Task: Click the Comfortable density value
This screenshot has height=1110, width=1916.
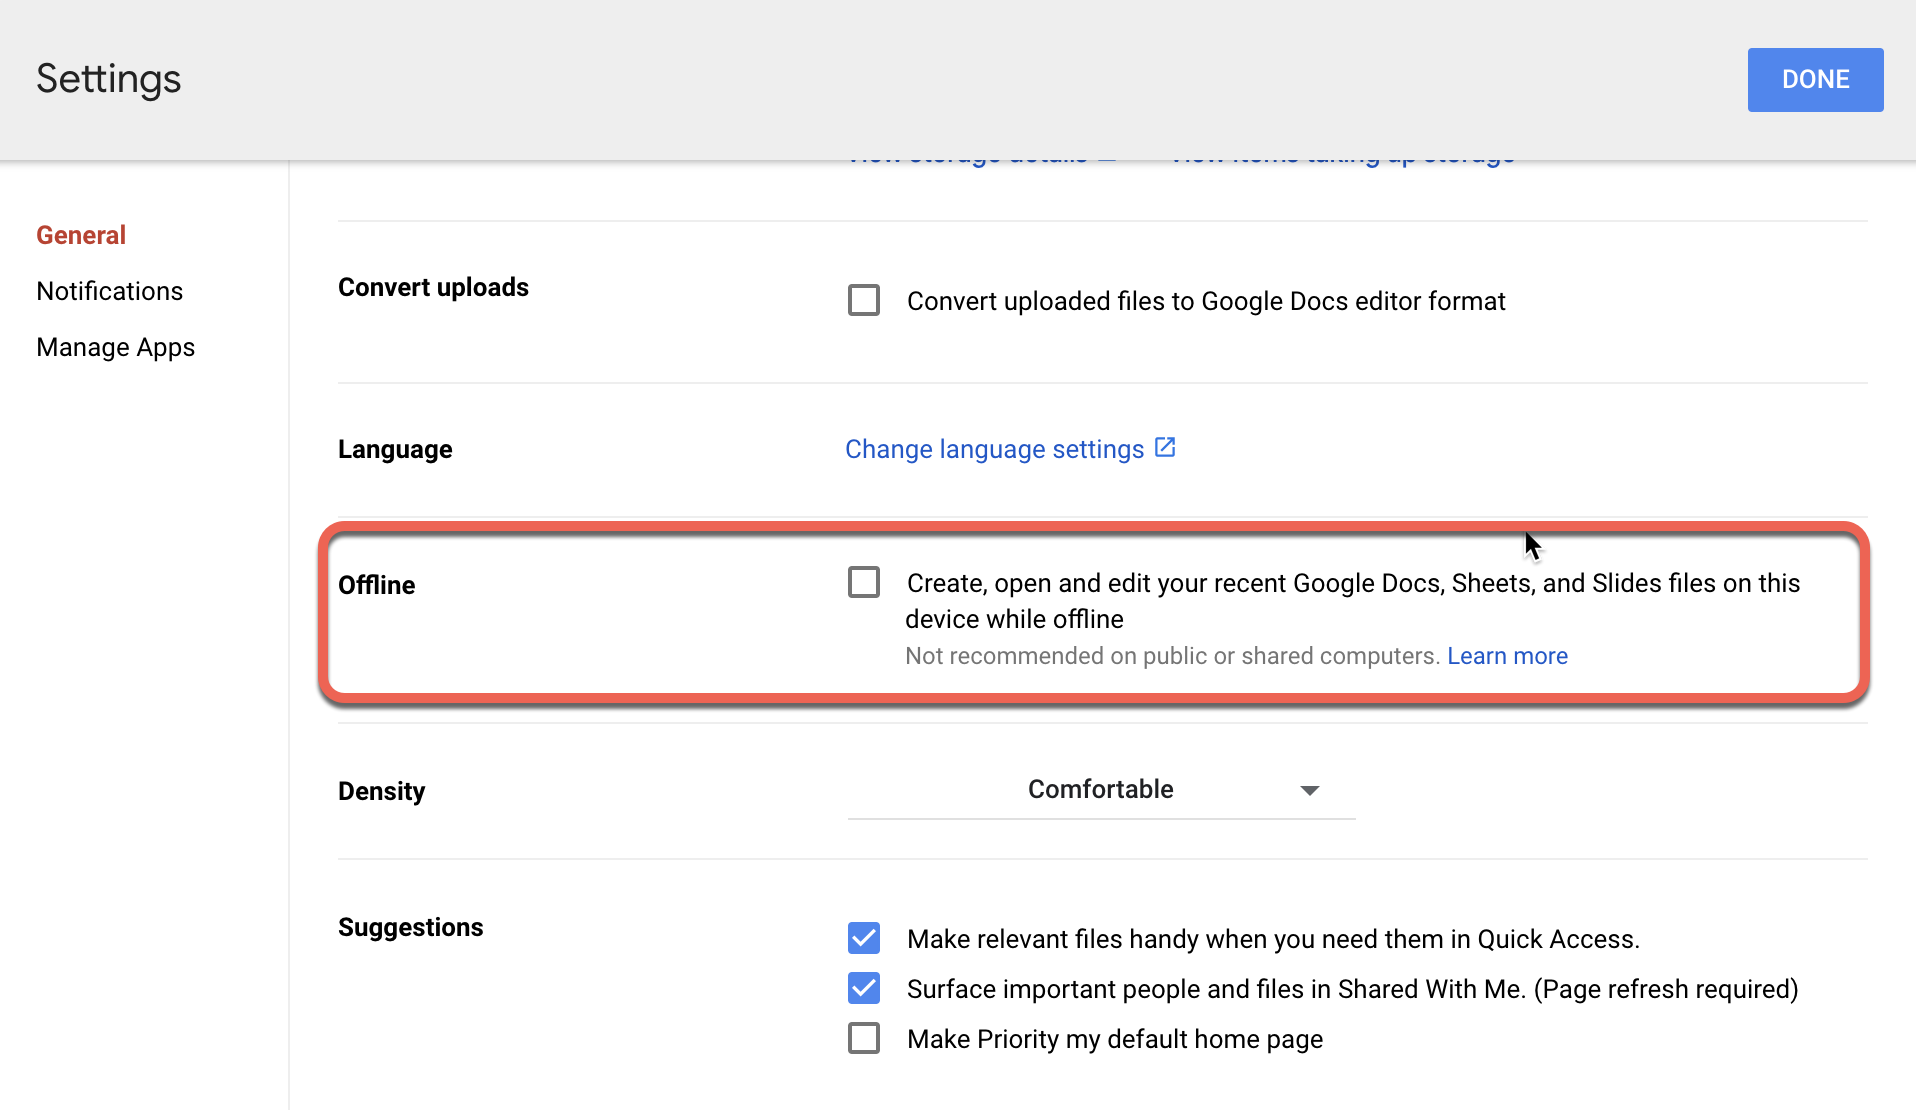Action: click(1100, 789)
